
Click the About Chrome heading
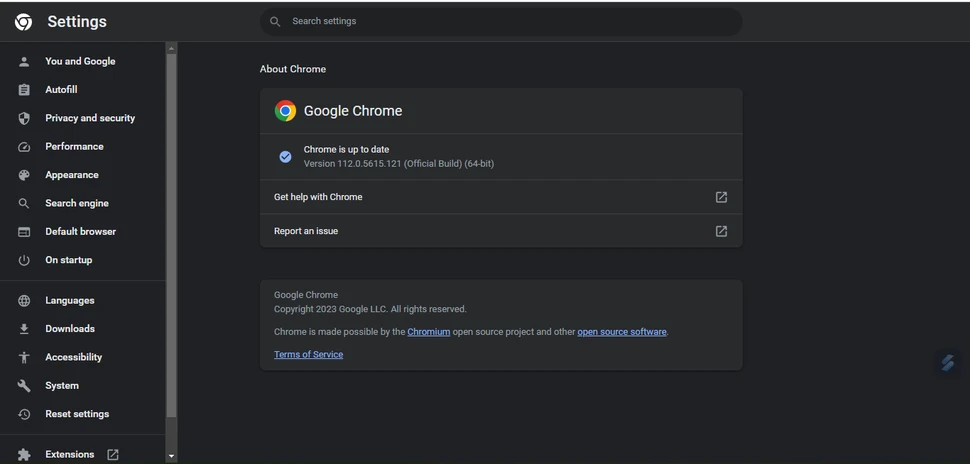(x=293, y=69)
